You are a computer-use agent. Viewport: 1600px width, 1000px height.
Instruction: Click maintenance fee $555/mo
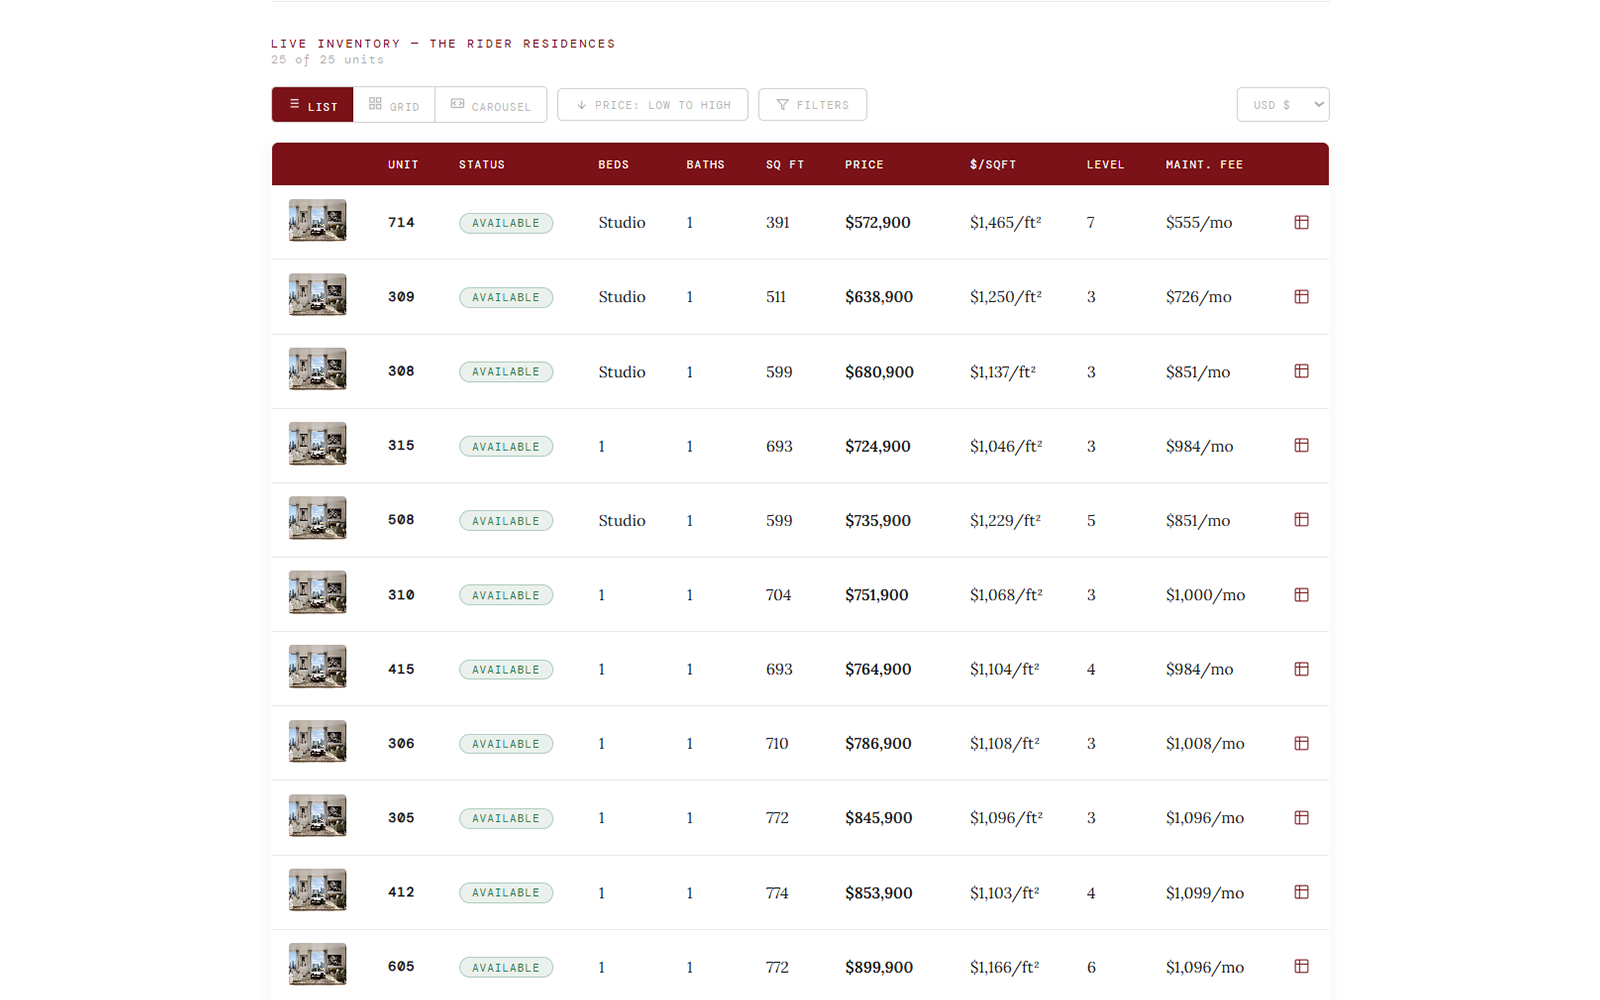point(1199,222)
